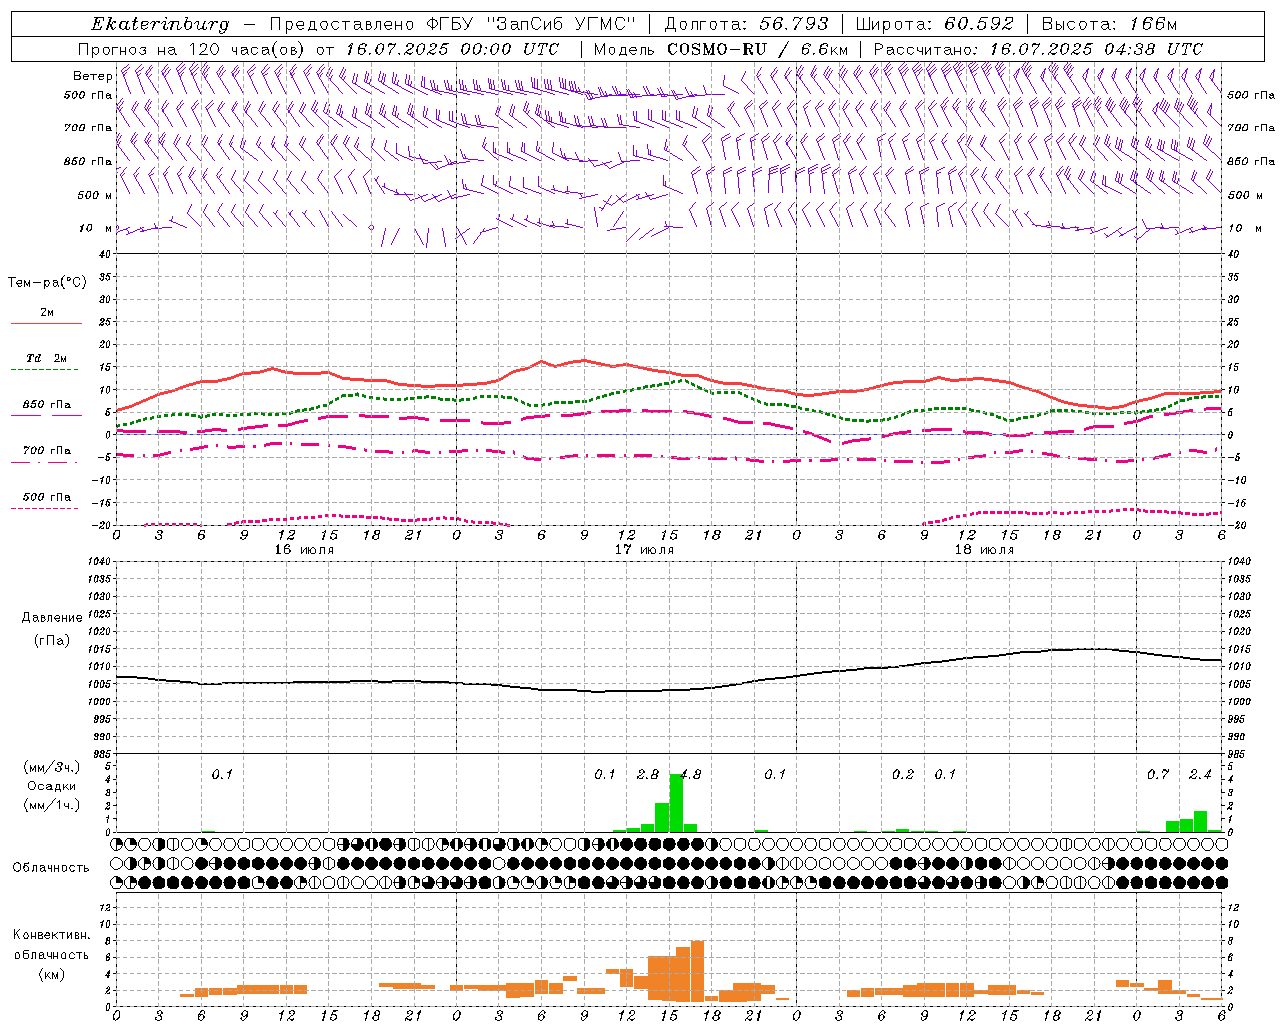
Task: Click the (мм/1ч.) precipitation unit label
Action: tap(52, 805)
